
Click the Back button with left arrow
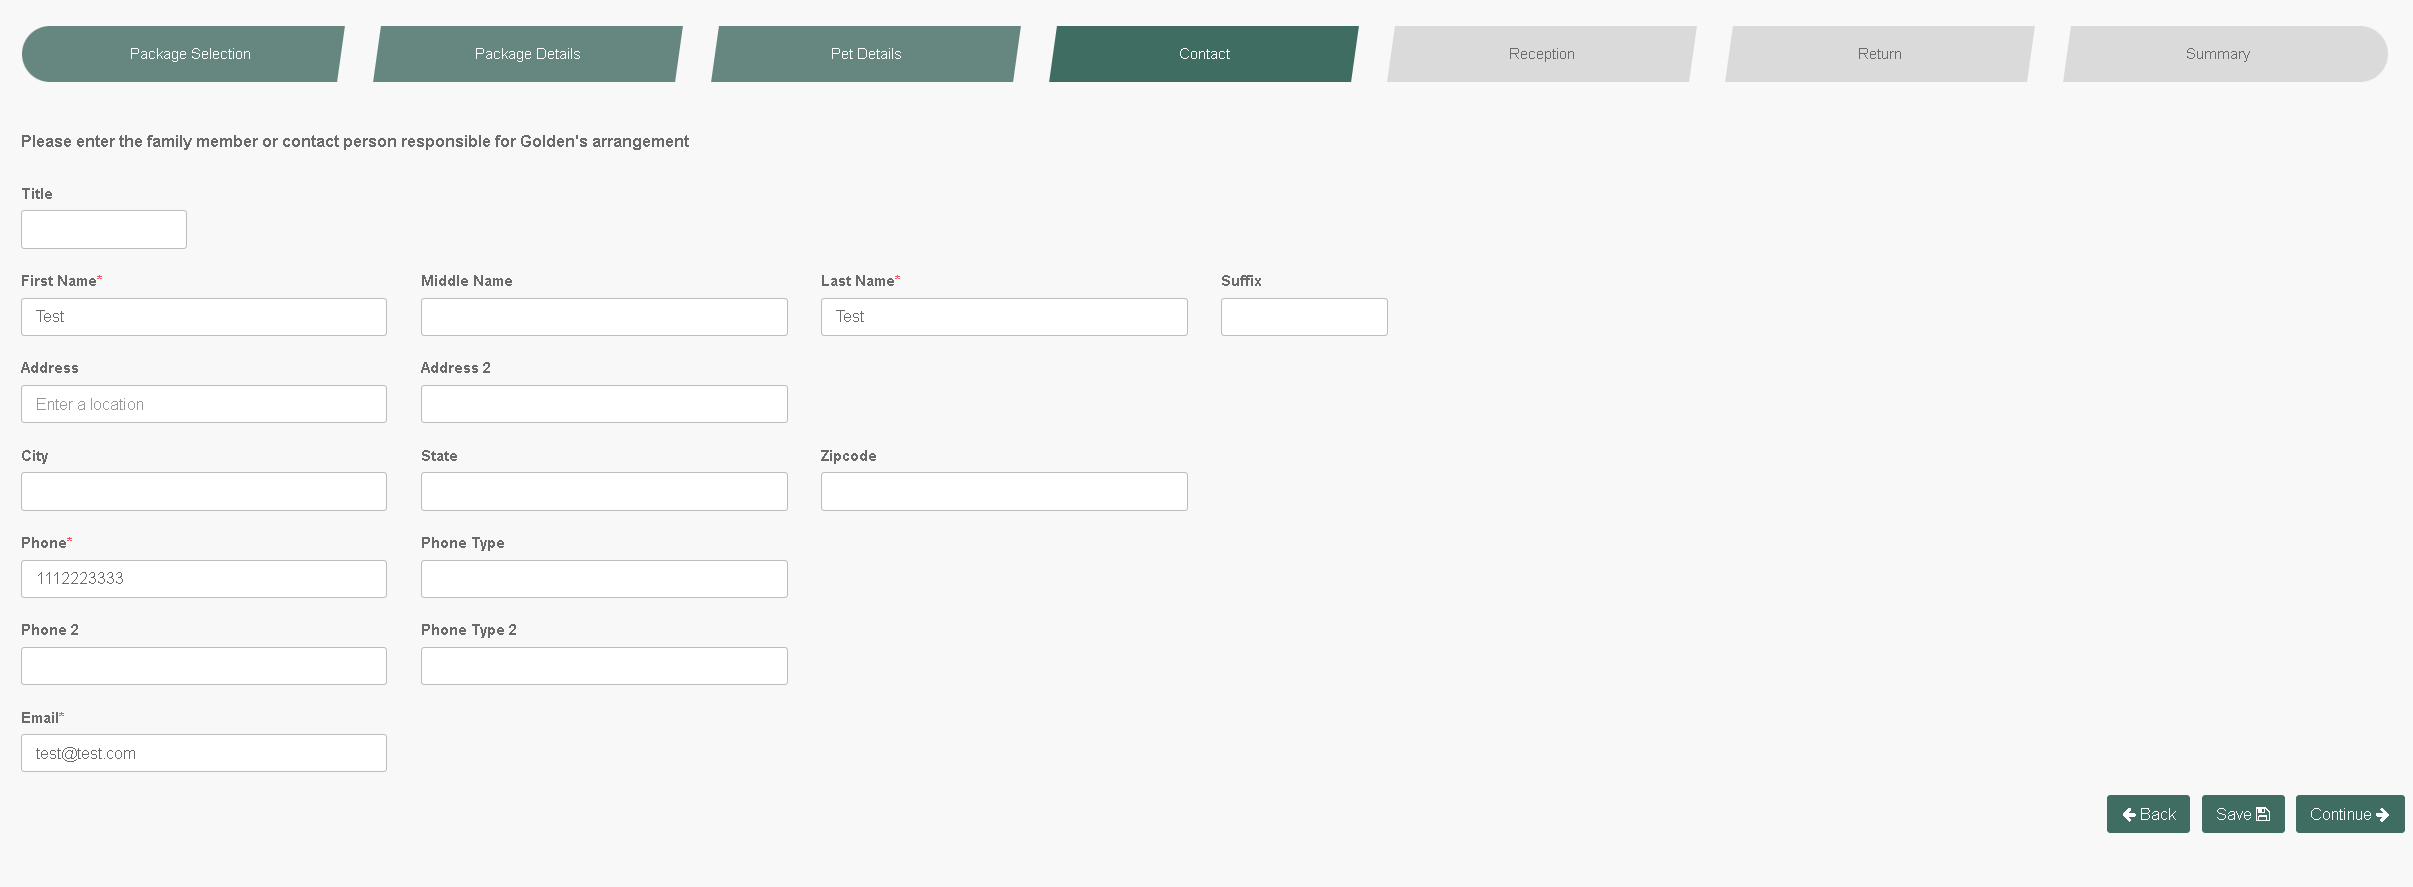[2147, 814]
